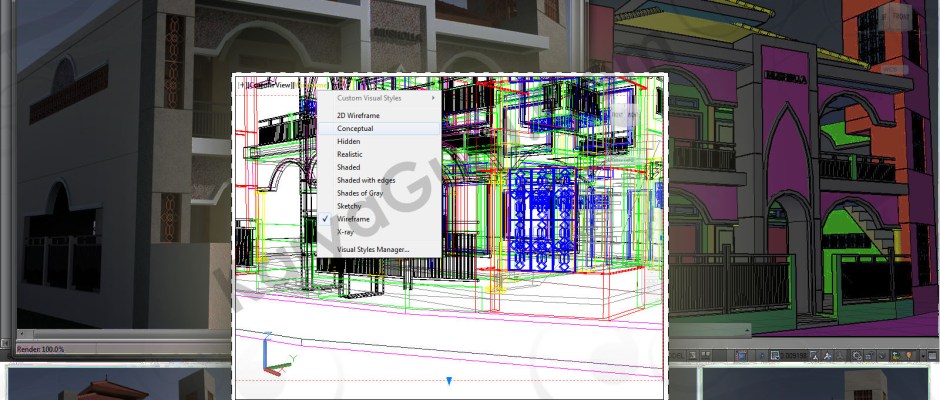Choose Shaded with edges style
This screenshot has width=940, height=400.
[x=379, y=180]
